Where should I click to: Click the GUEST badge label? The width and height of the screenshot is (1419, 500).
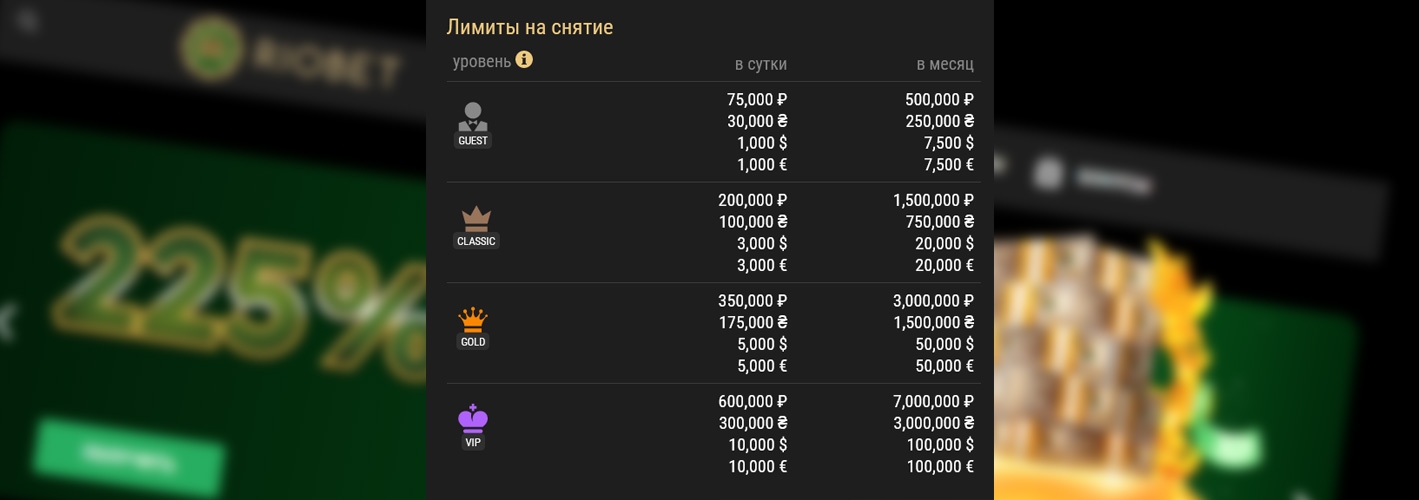[x=473, y=141]
